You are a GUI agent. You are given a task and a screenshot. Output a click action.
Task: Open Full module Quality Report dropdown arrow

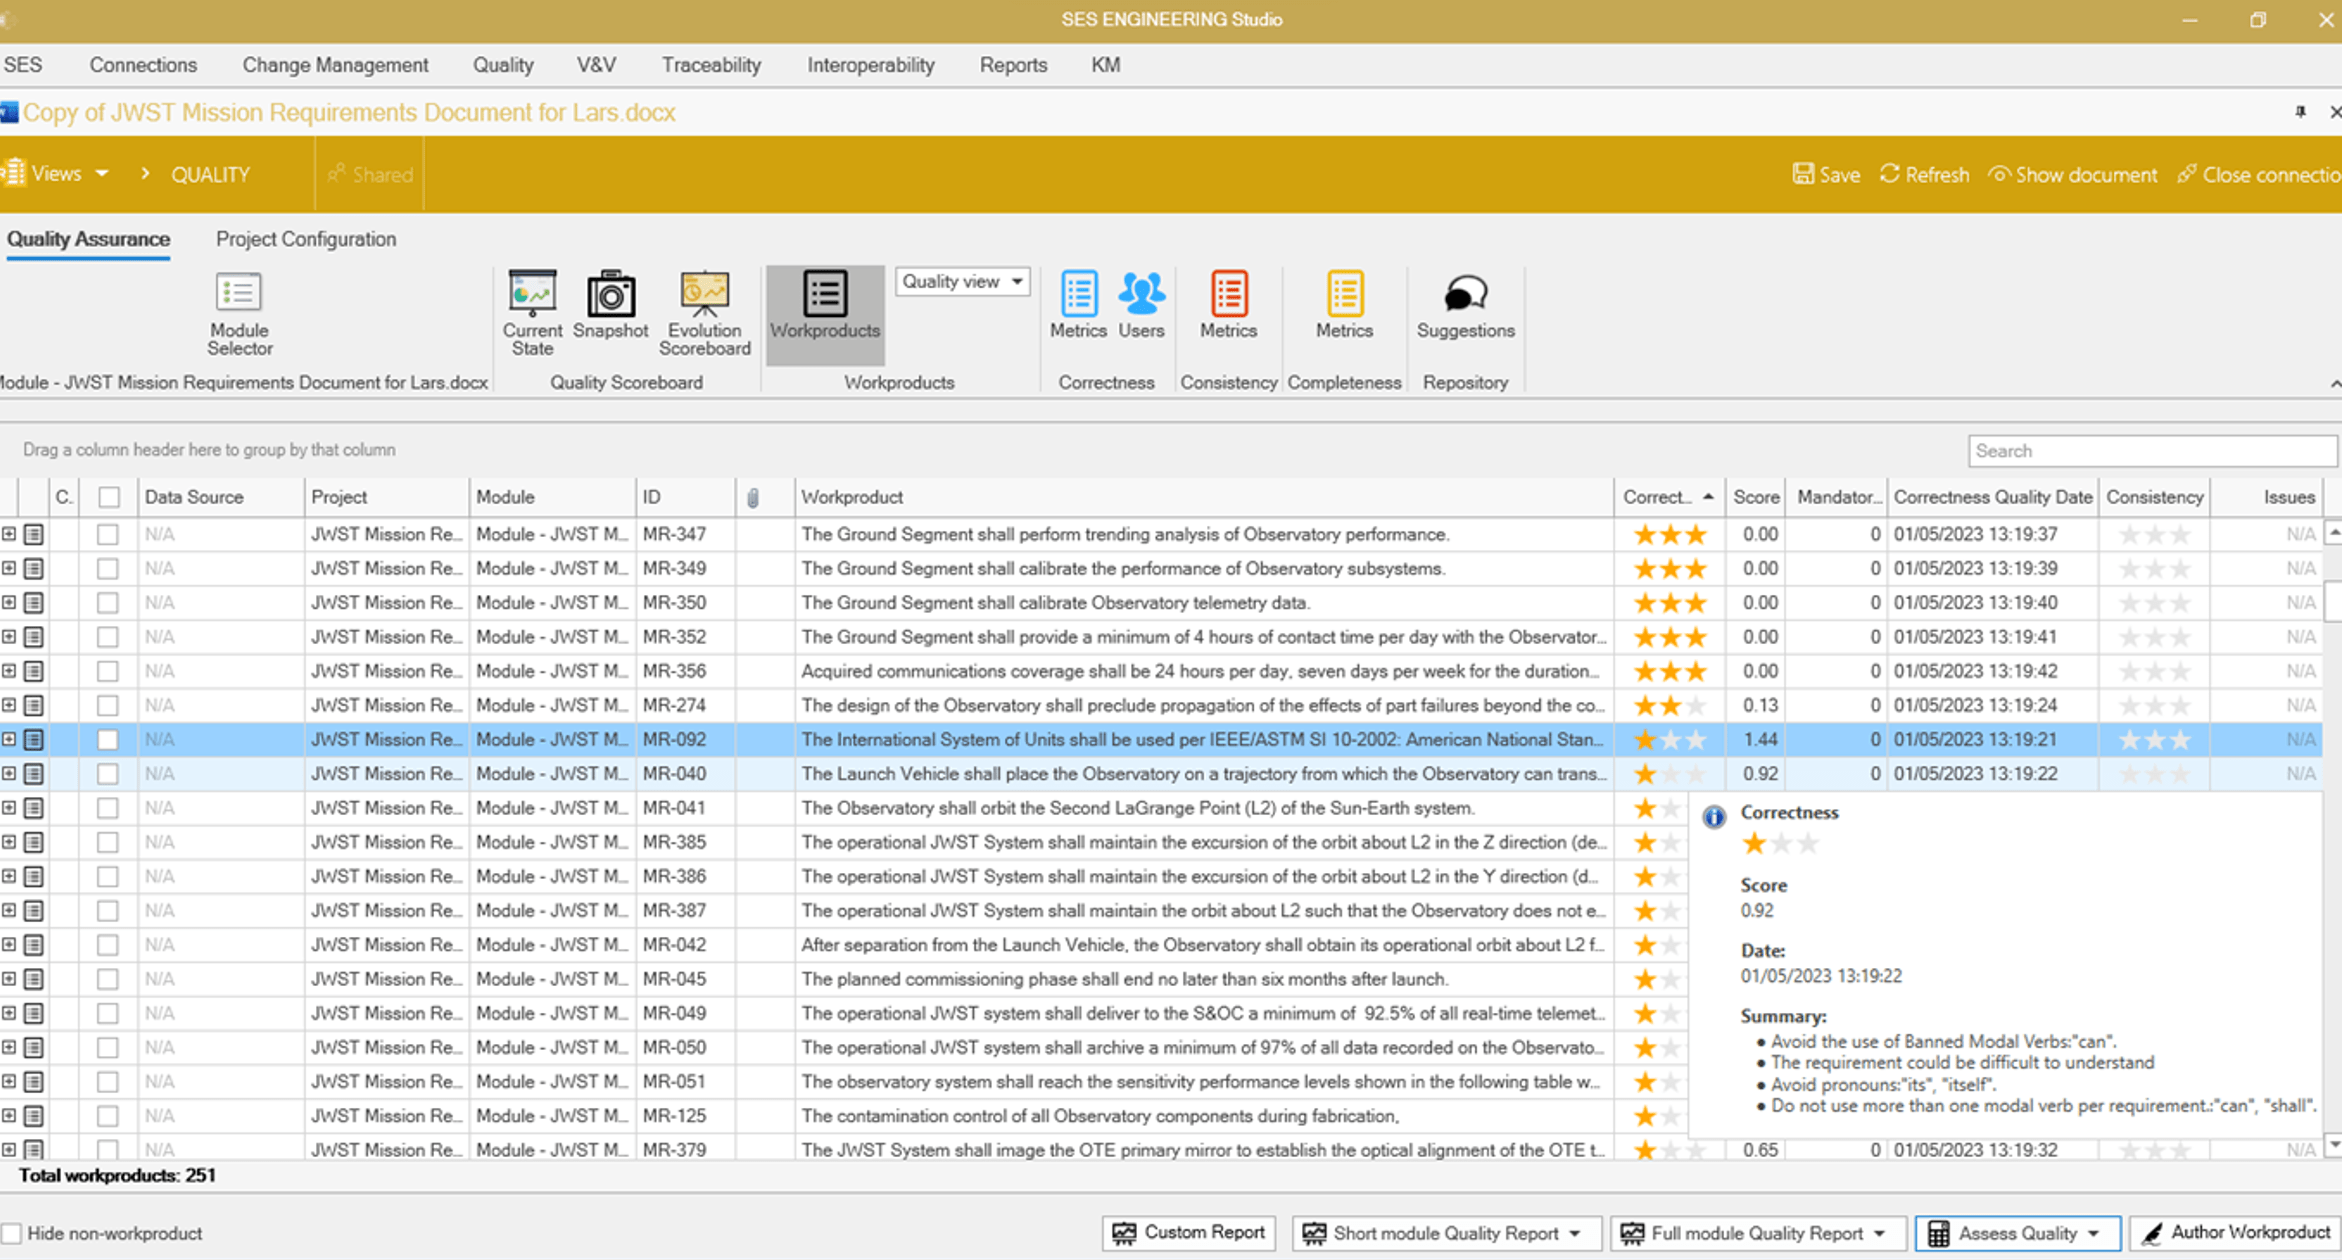[1879, 1234]
